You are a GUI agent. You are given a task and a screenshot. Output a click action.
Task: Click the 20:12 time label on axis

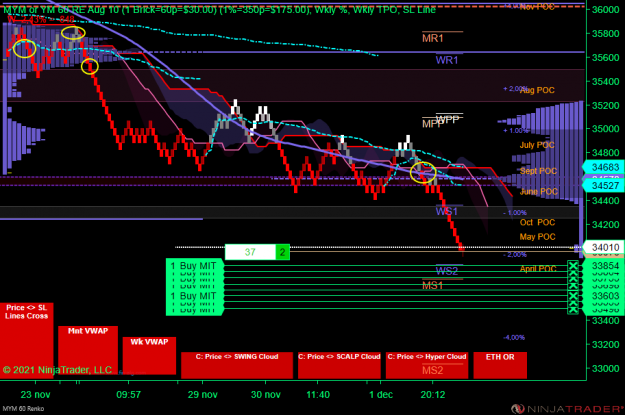click(433, 395)
